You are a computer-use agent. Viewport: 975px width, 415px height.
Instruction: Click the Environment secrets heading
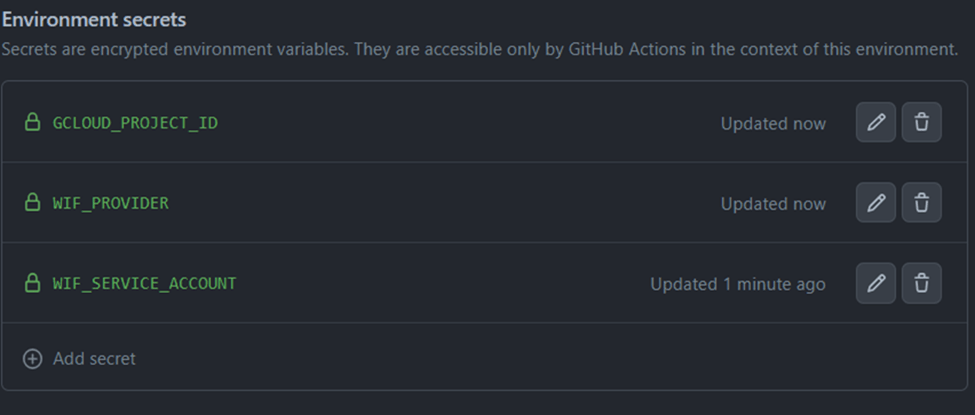click(94, 20)
